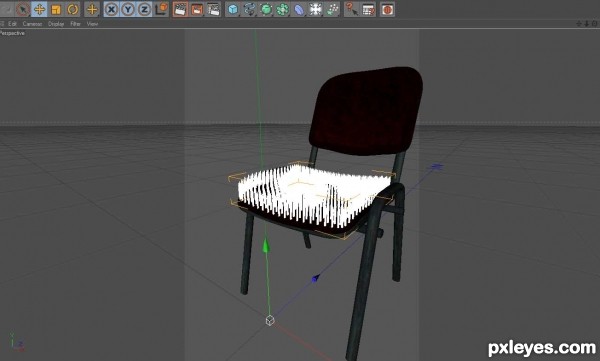Open the viewport Display menu

(x=56, y=24)
